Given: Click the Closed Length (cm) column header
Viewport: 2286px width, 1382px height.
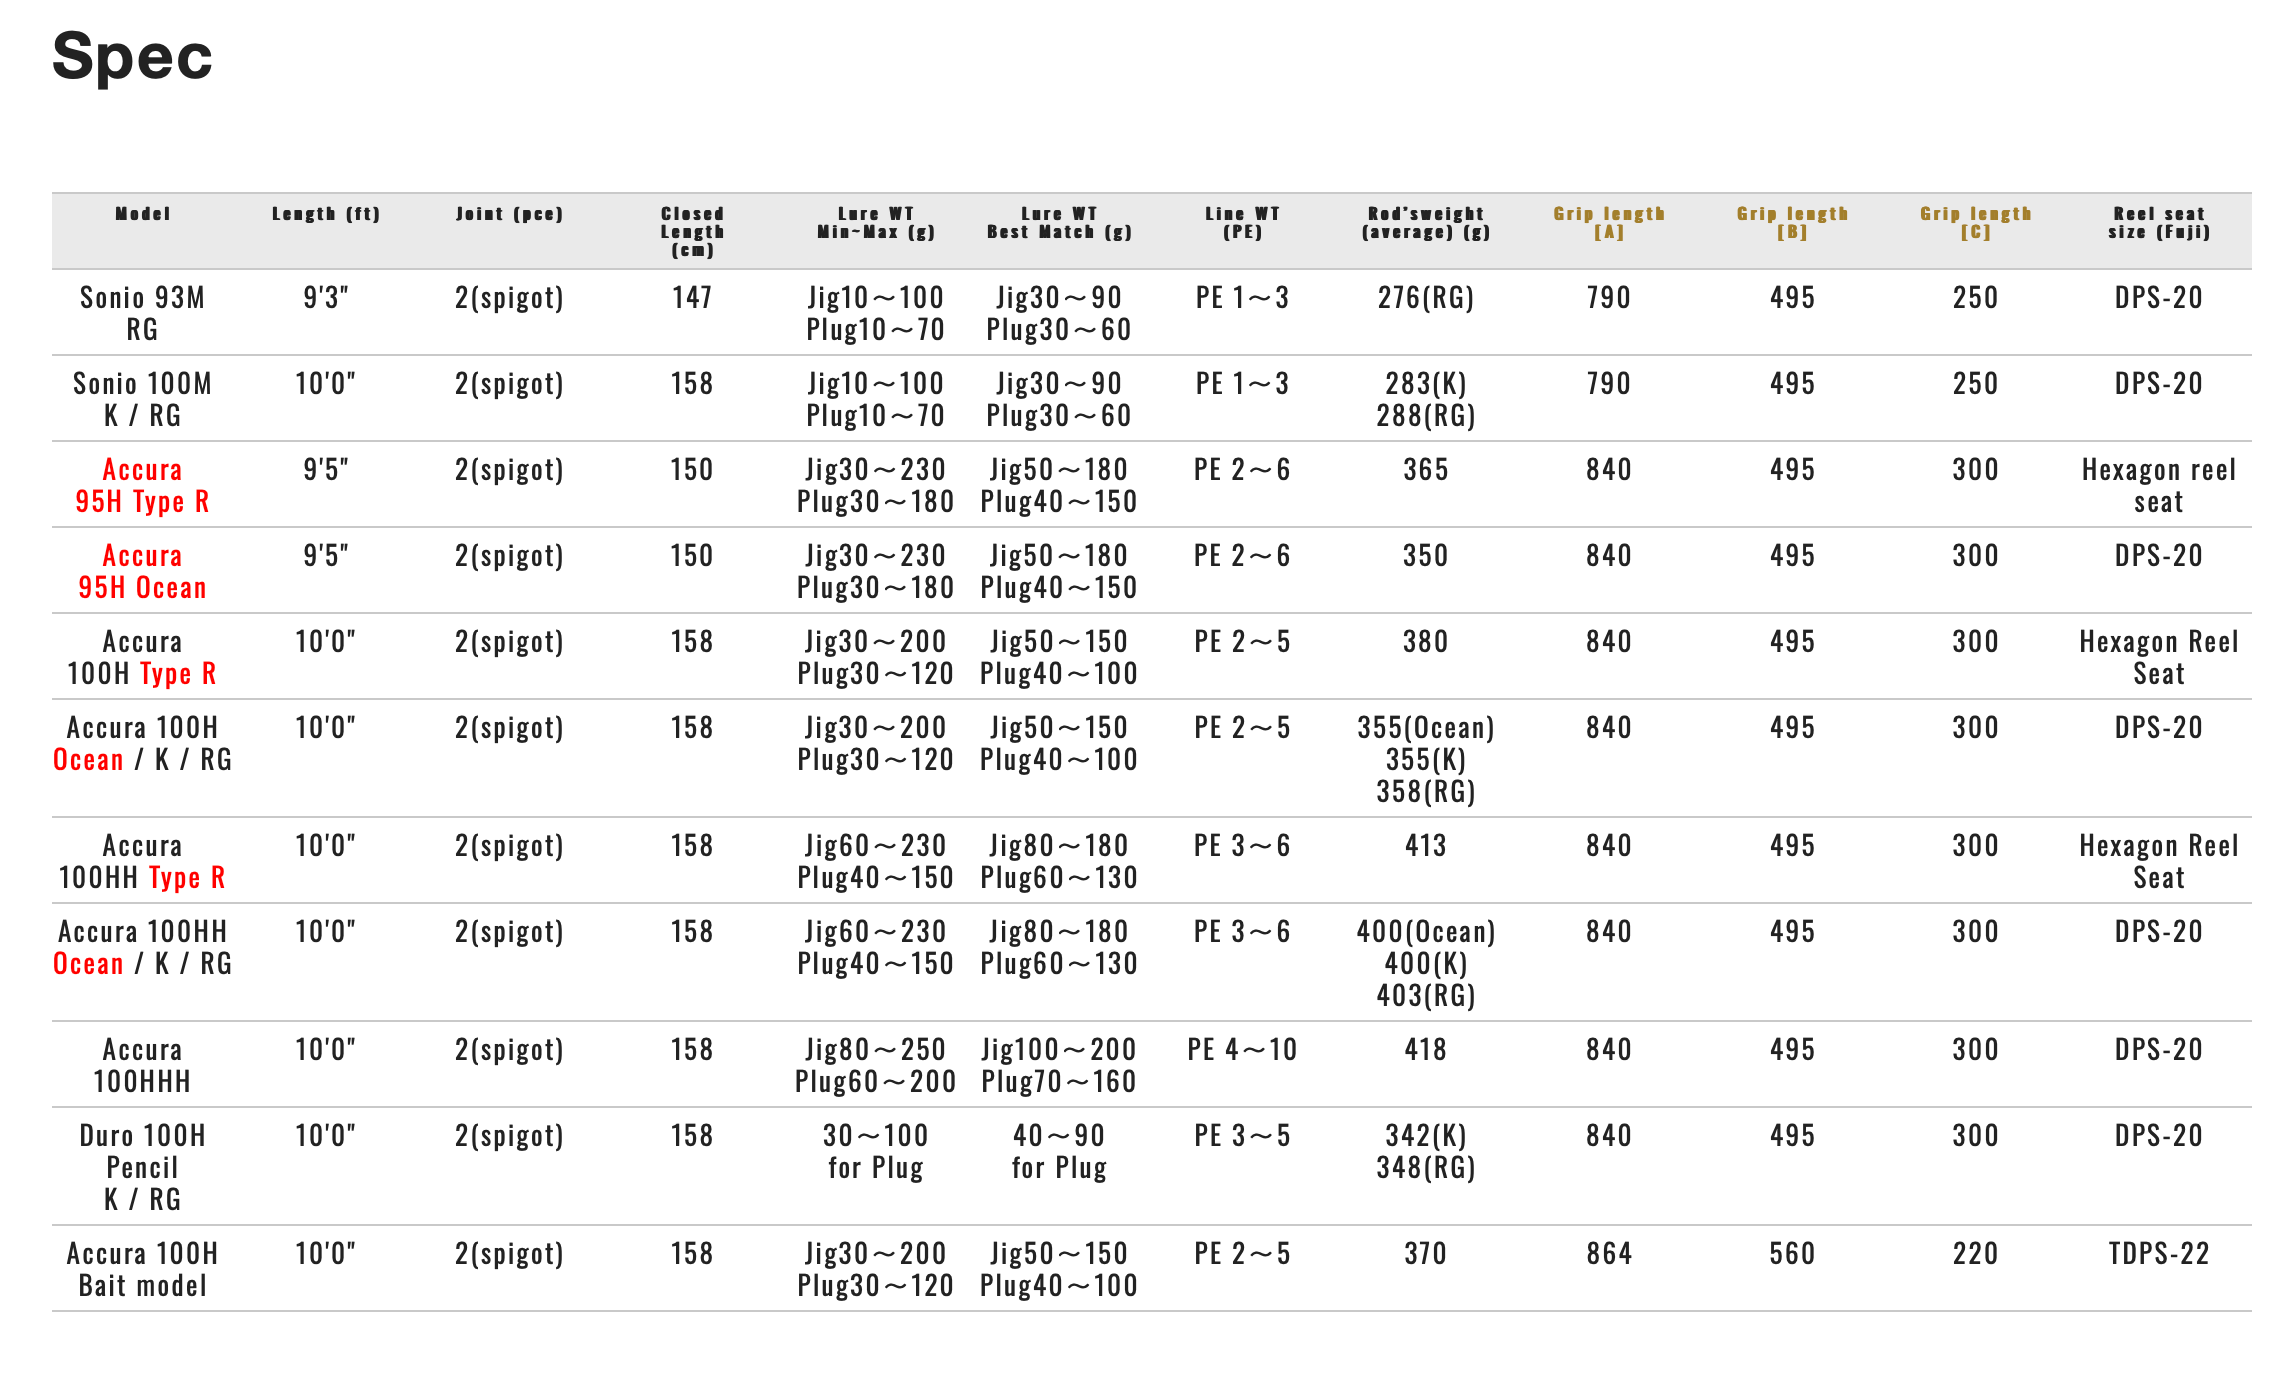Looking at the screenshot, I should tap(692, 232).
